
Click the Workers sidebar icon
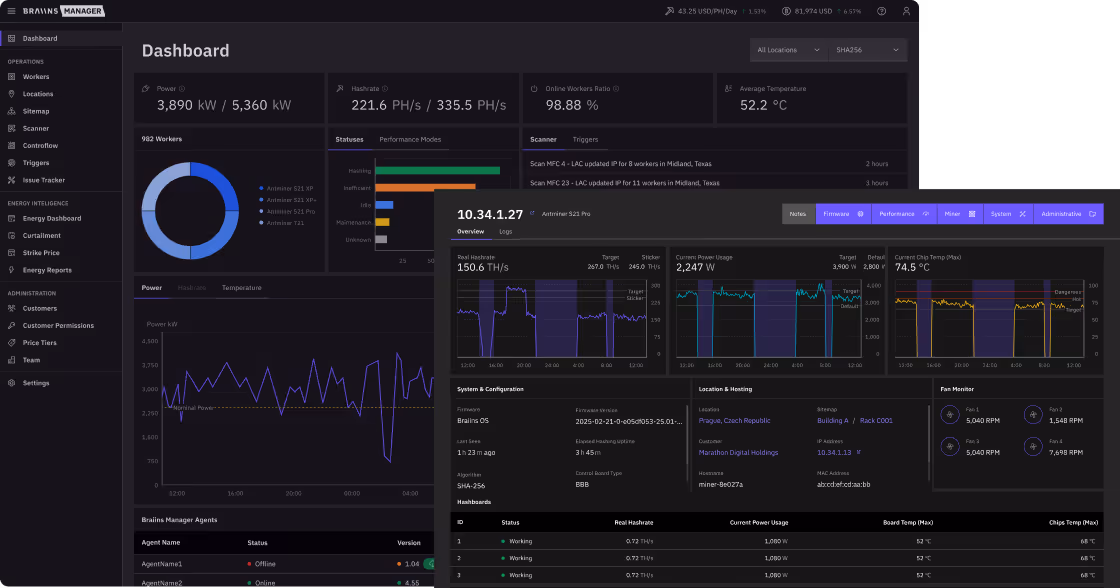click(x=11, y=76)
